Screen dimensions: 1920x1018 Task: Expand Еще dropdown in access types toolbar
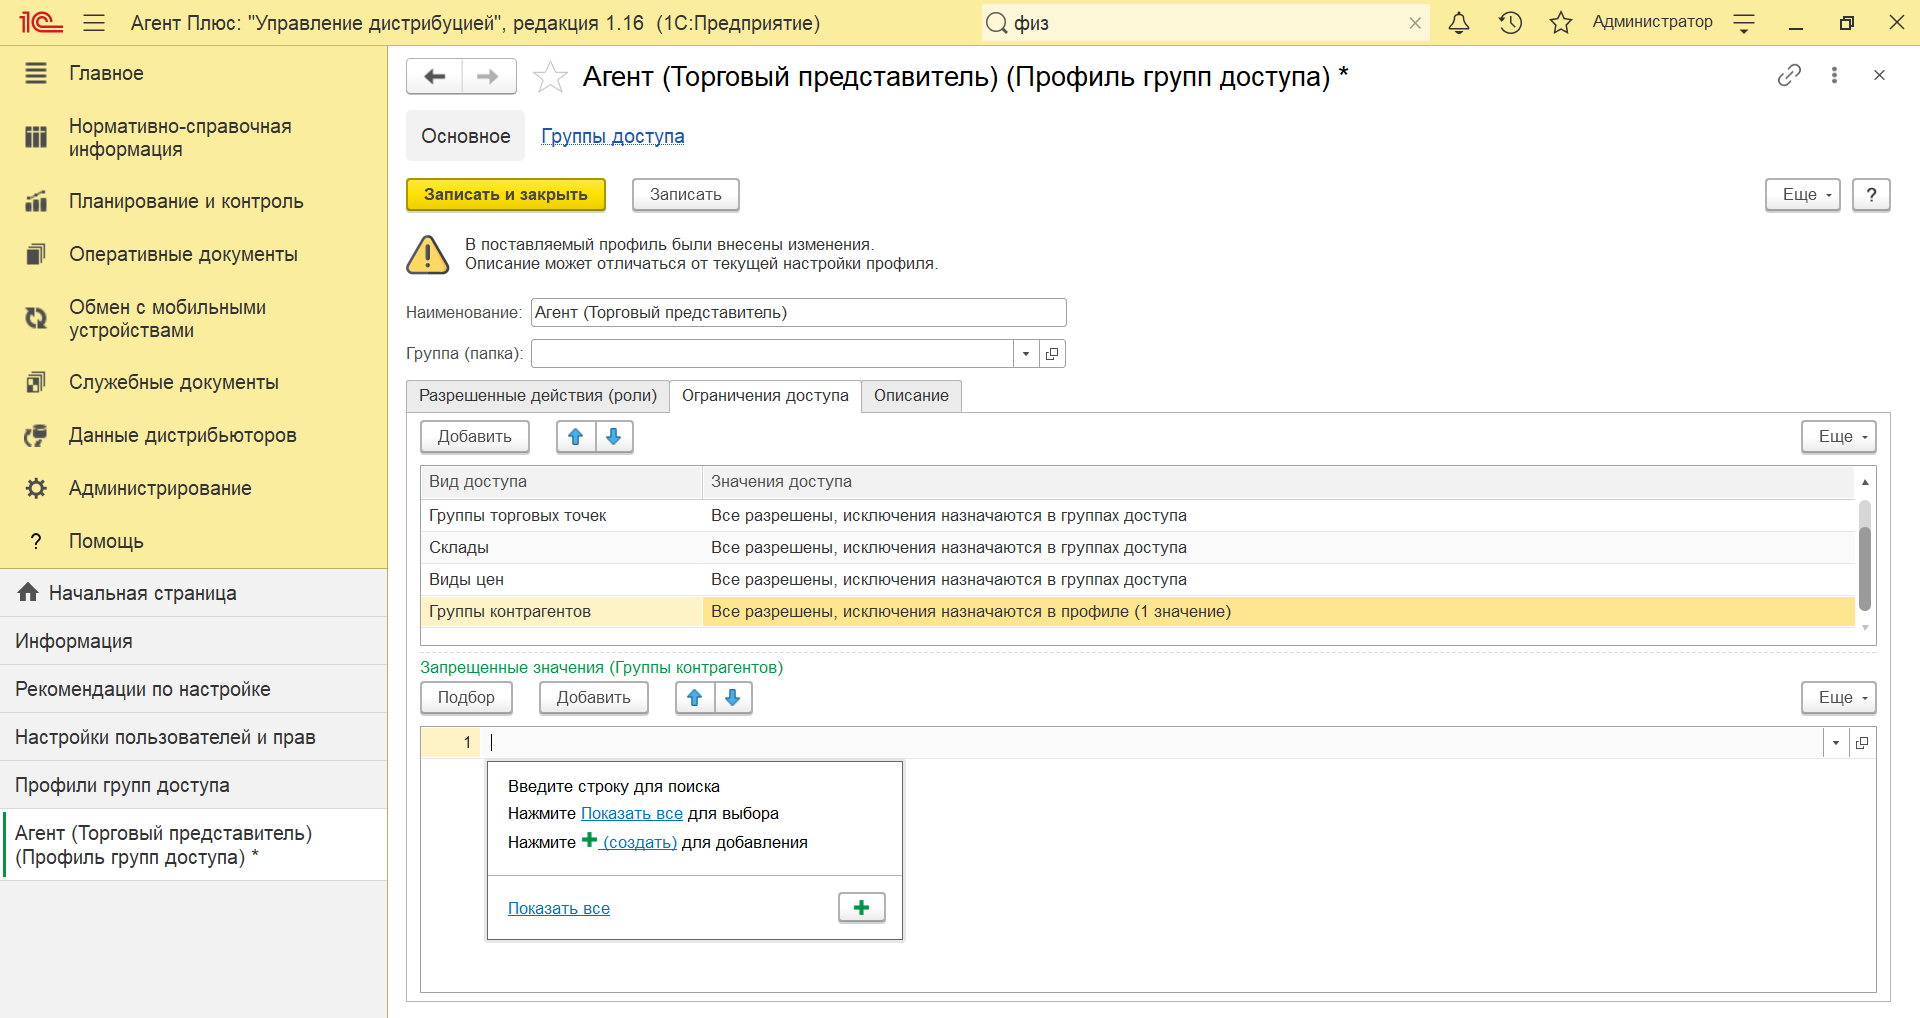point(1838,437)
